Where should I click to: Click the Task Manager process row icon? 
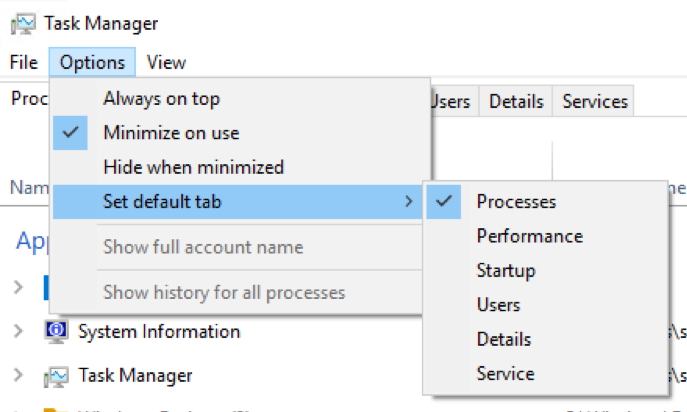pos(56,376)
